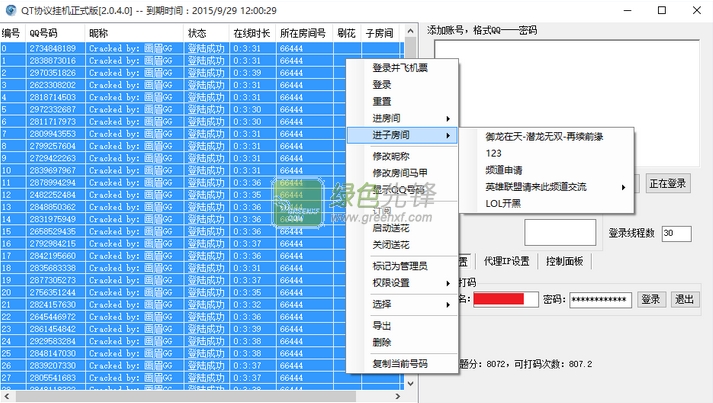Select sub-room 123
713x403 pixels.
pyautogui.click(x=546, y=153)
